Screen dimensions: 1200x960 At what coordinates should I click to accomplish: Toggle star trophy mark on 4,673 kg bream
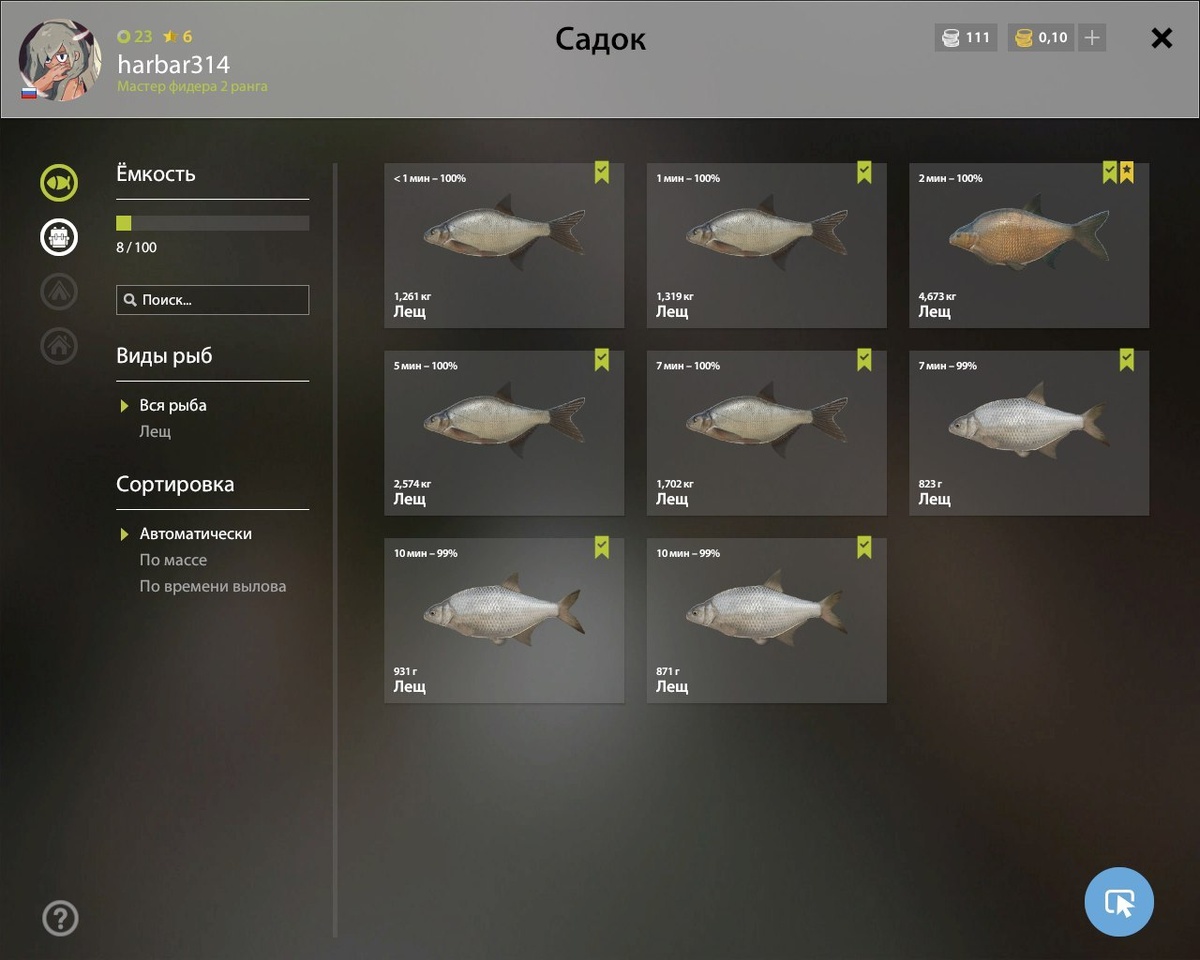click(1126, 172)
